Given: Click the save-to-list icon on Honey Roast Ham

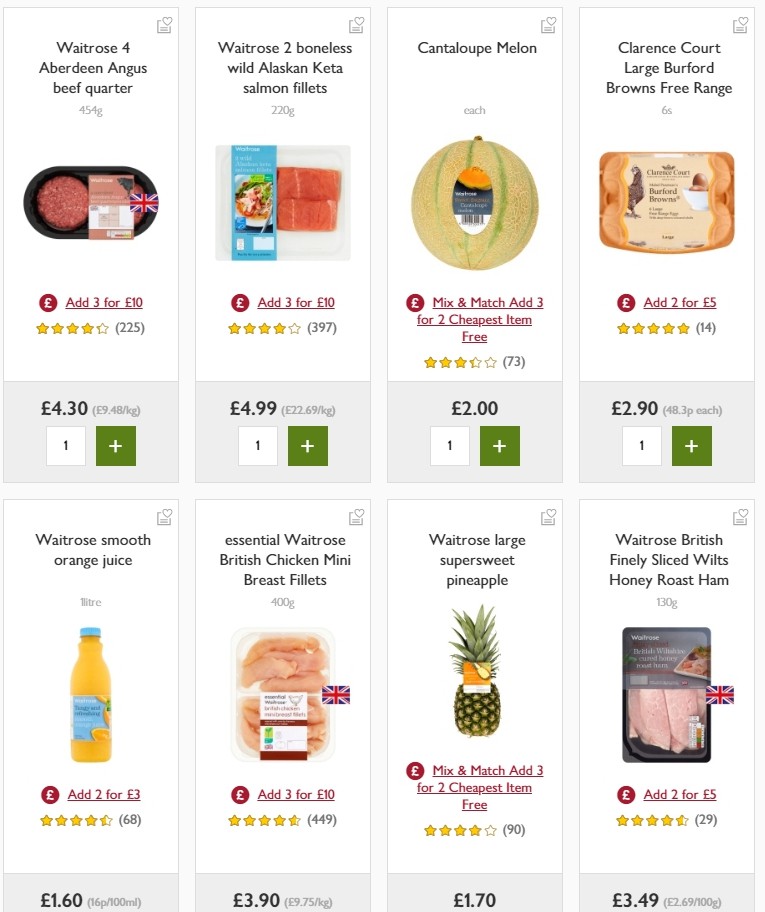Looking at the screenshot, I should 740,517.
